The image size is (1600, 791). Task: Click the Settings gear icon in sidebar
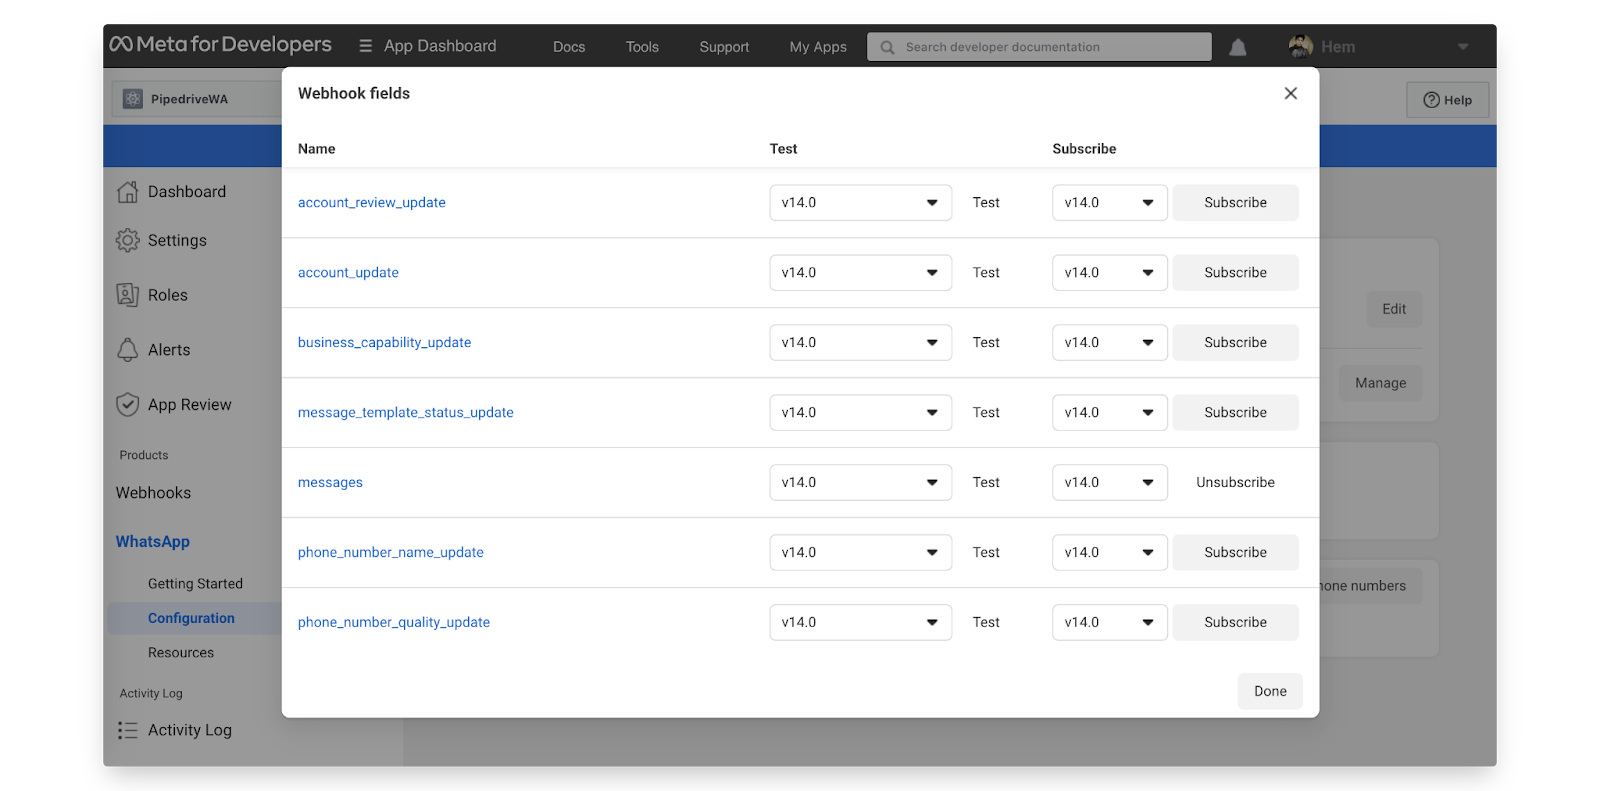click(128, 241)
